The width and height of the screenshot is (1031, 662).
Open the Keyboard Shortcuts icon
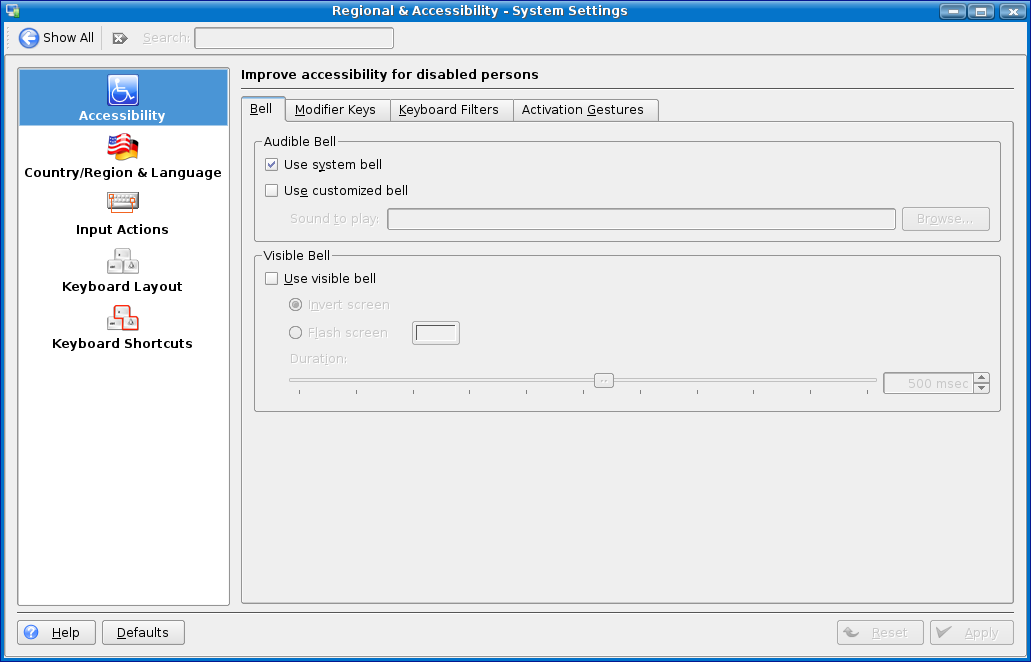click(123, 318)
